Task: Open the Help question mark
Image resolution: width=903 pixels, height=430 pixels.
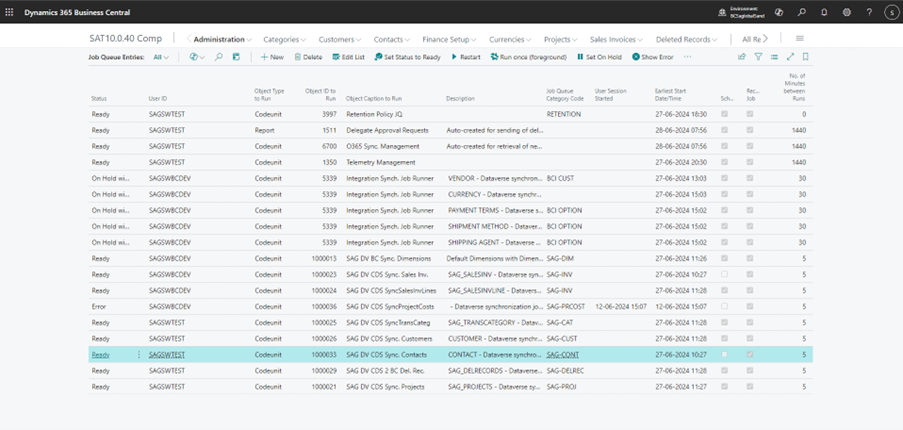Action: click(869, 12)
